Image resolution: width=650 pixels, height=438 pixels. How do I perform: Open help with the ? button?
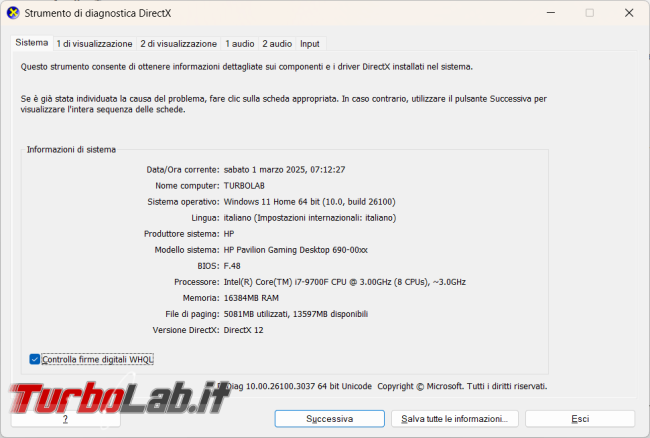[x=65, y=419]
